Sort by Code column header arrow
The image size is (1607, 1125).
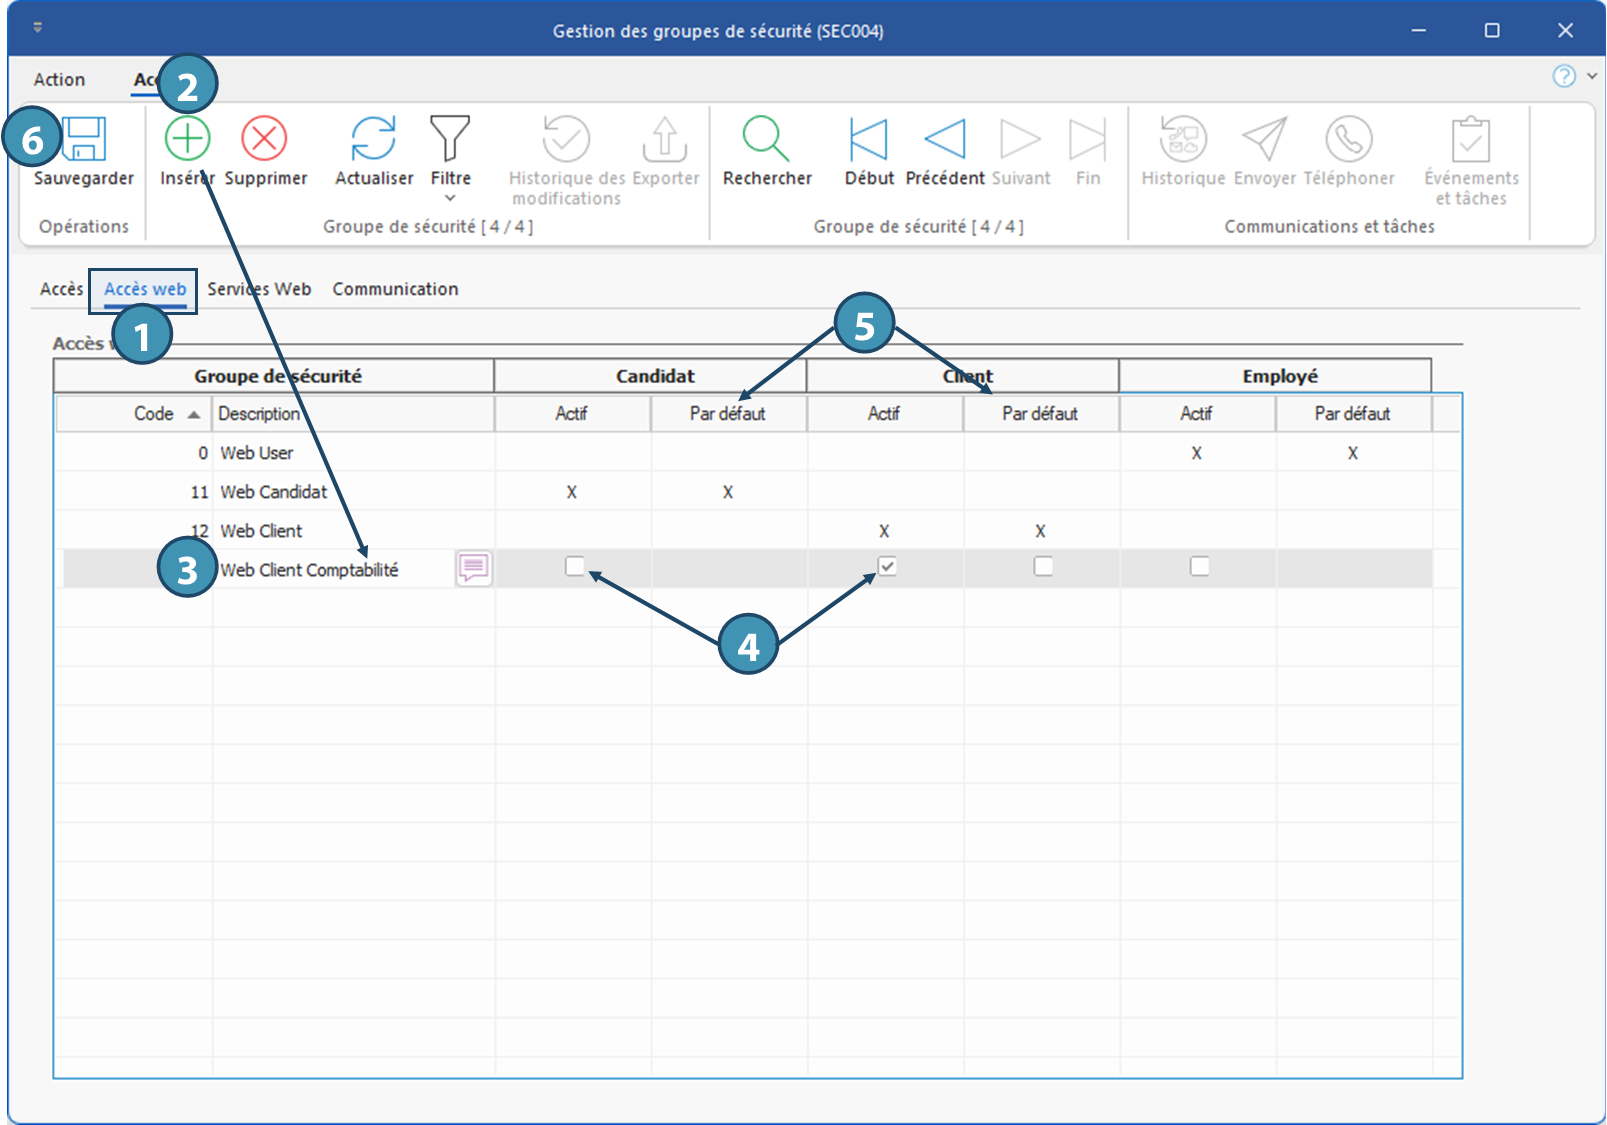tap(194, 414)
